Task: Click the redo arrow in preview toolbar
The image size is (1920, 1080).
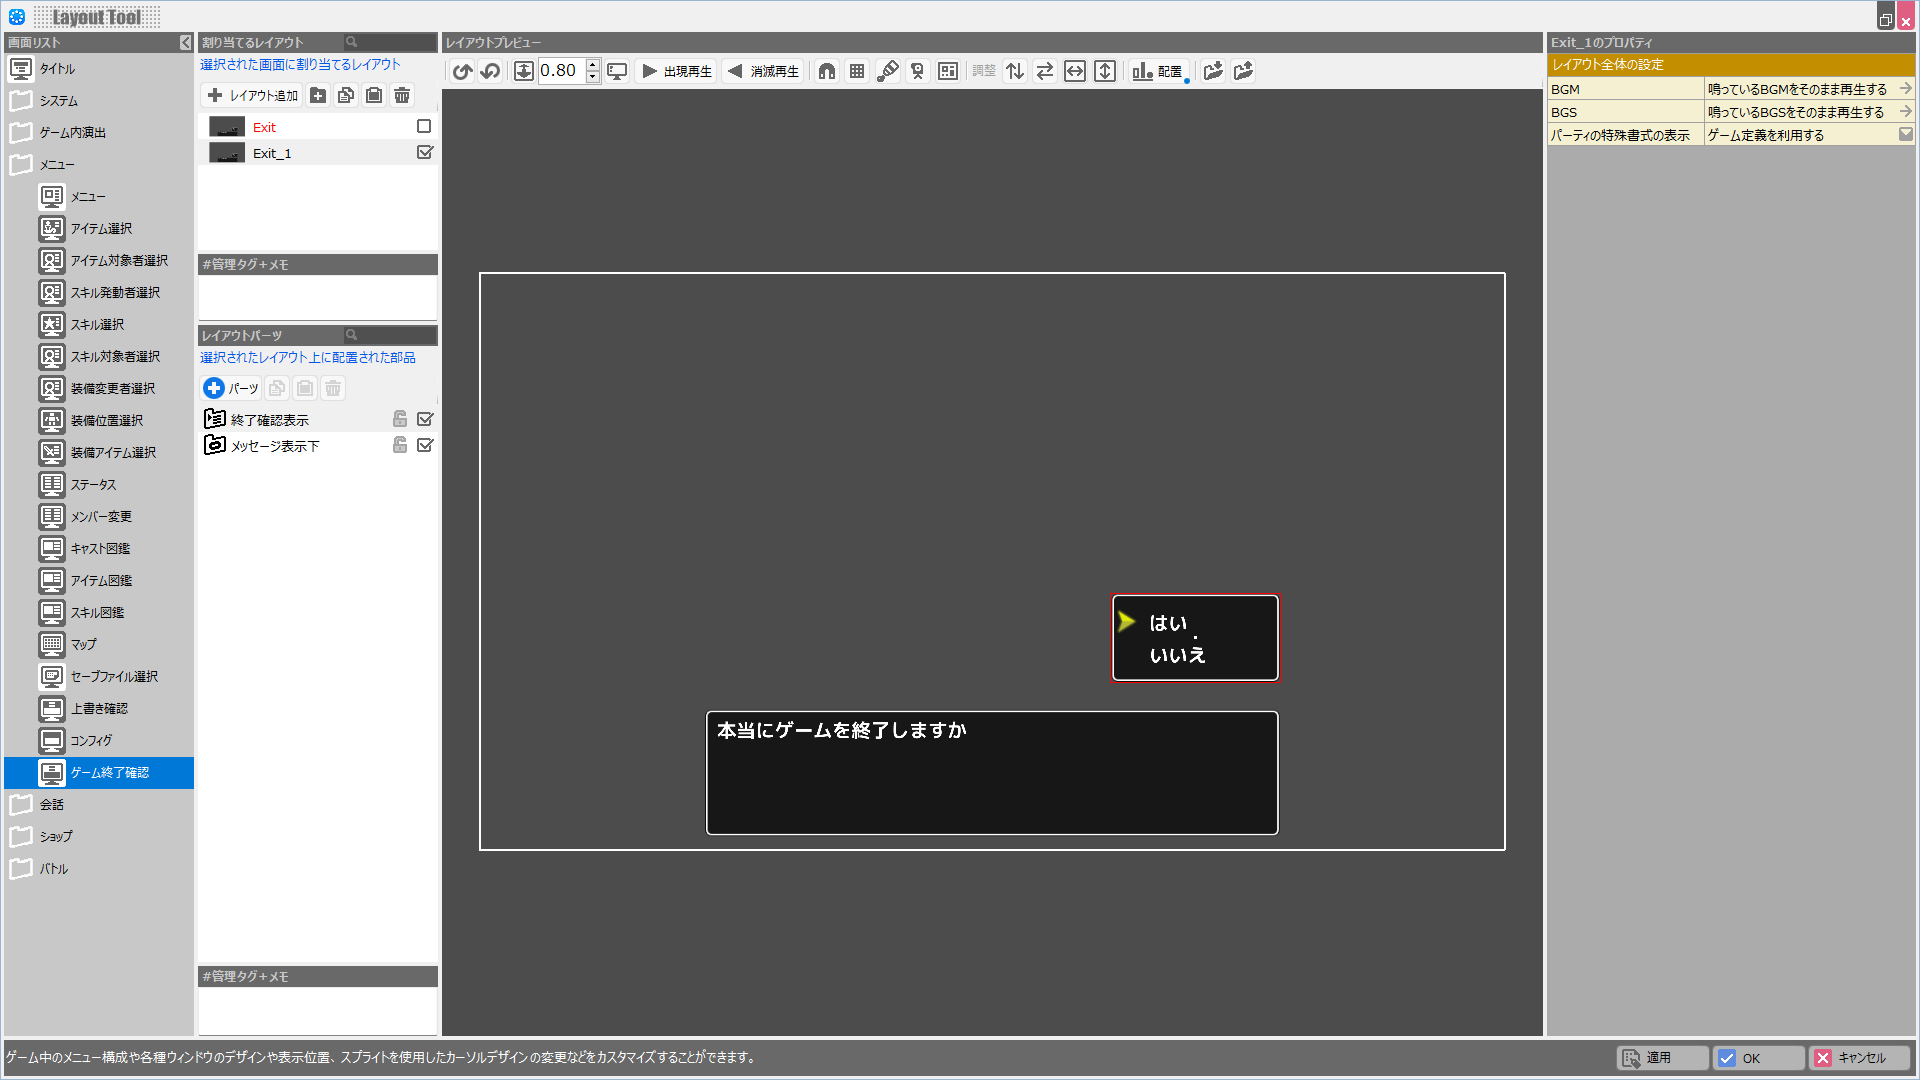Action: click(490, 71)
